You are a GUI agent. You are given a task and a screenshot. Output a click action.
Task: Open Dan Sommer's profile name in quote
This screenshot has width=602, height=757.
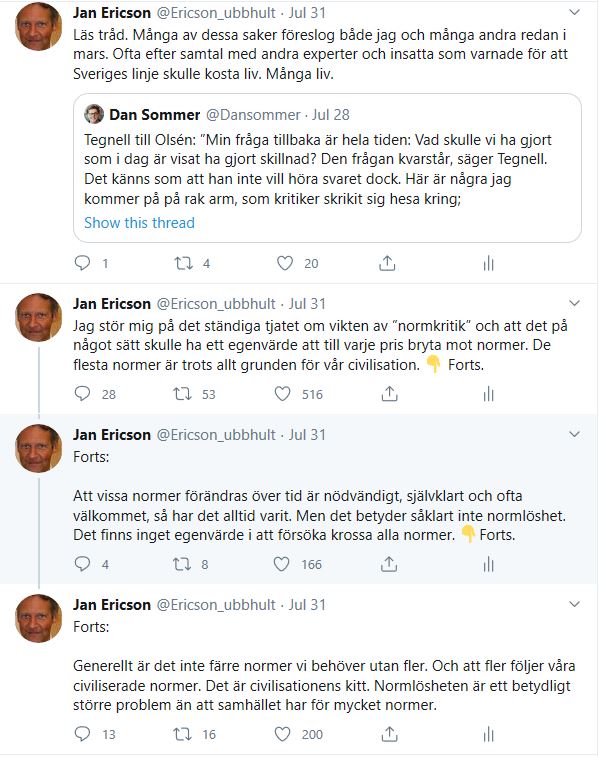154,115
